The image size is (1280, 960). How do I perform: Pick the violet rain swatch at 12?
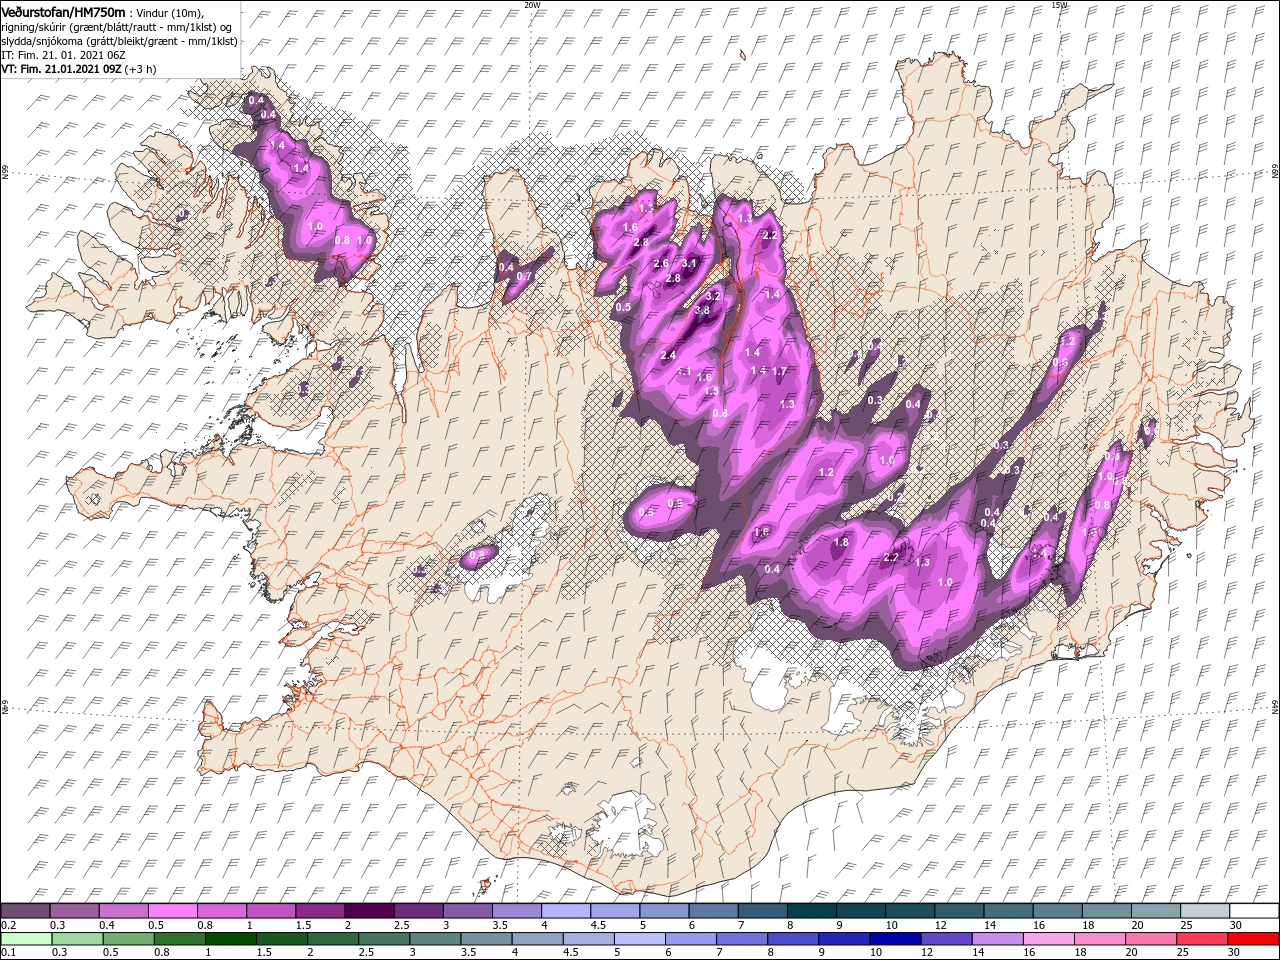click(946, 939)
